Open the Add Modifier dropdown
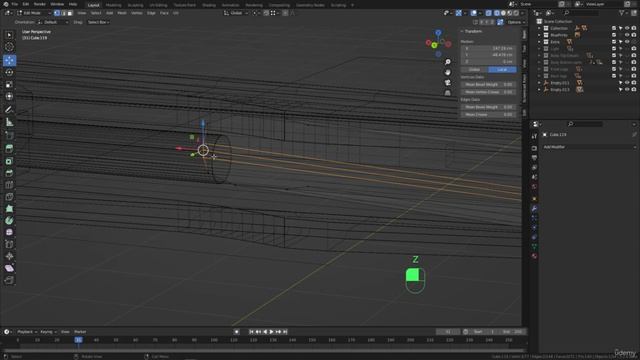The height and width of the screenshot is (360, 640). [589, 147]
